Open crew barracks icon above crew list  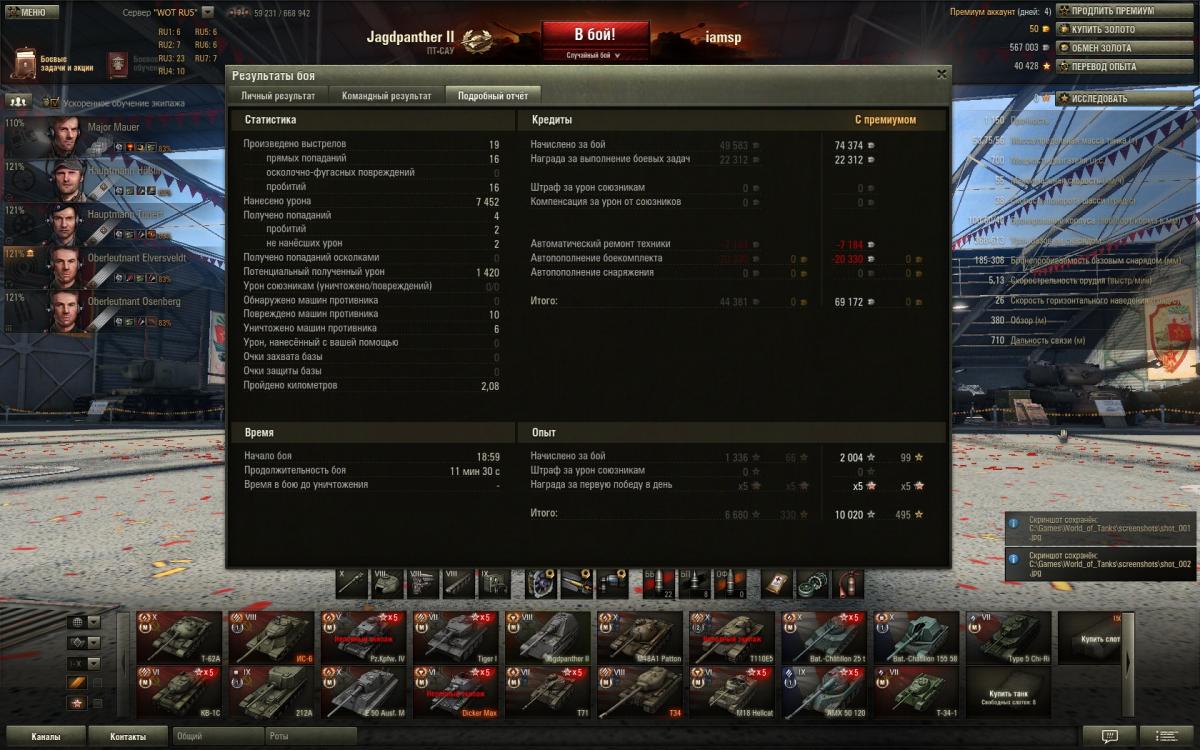tap(19, 102)
